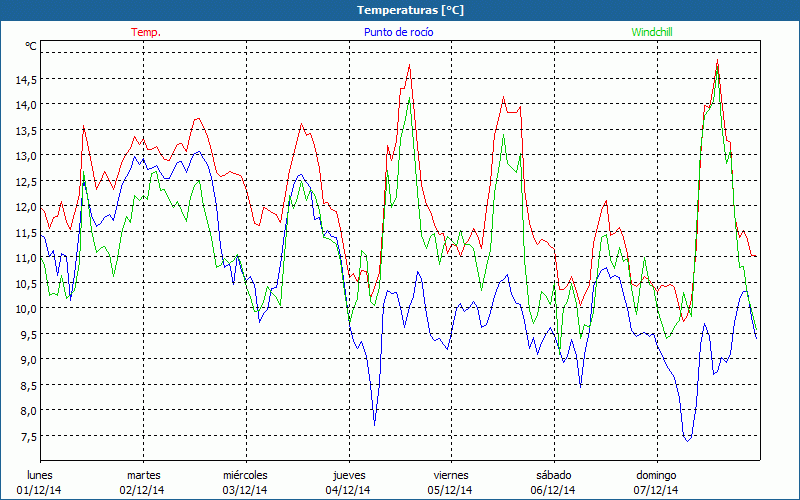Screen dimensions: 800x500
Task: Click the viernes day label
Action: tap(451, 475)
